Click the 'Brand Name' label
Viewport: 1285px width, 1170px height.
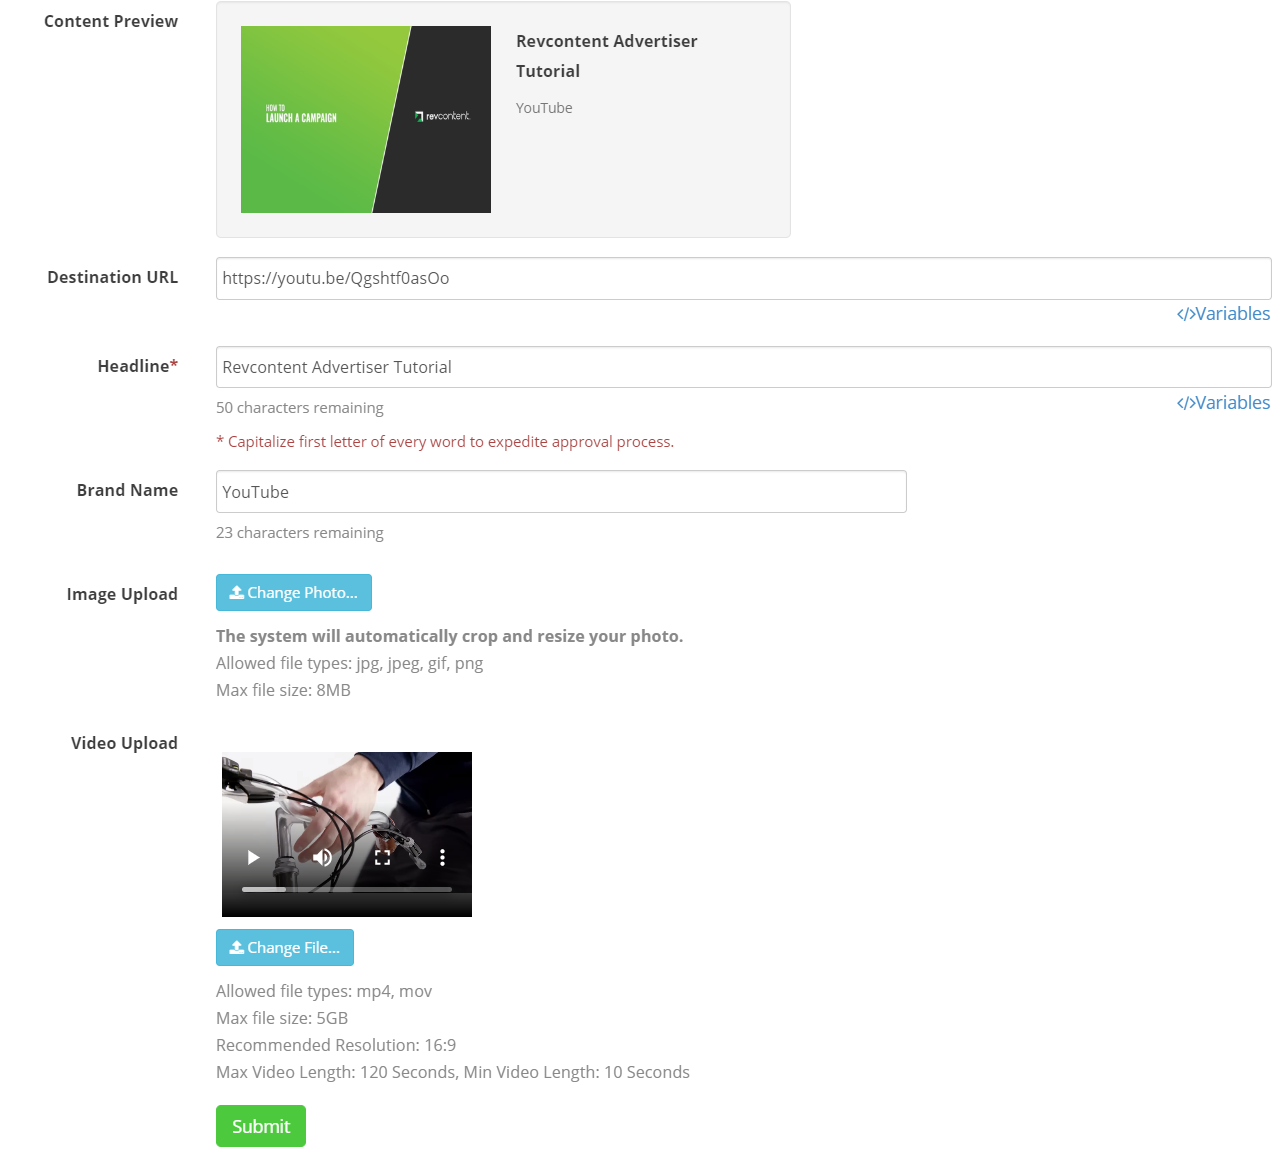coord(127,490)
